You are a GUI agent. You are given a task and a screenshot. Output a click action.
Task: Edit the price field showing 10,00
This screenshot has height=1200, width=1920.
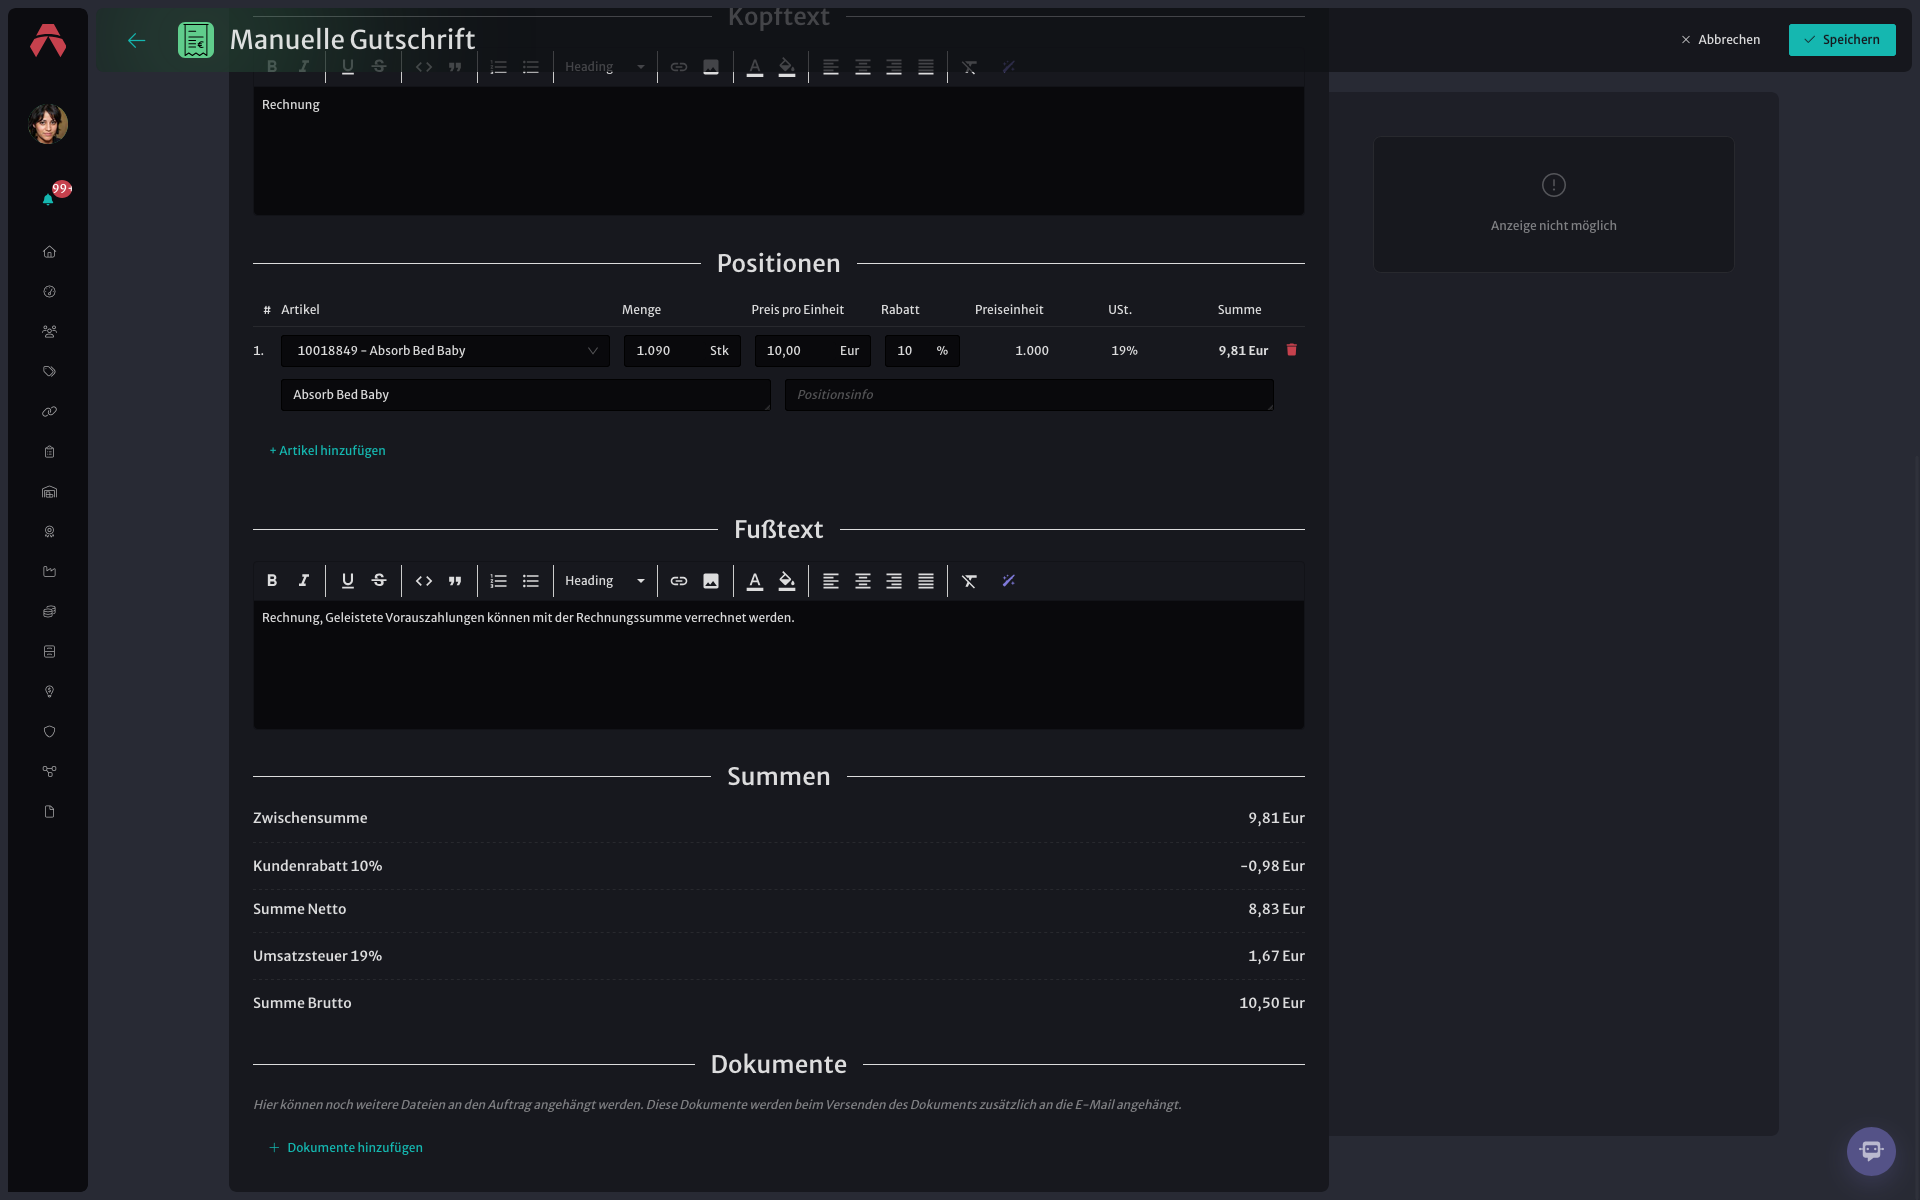click(813, 351)
